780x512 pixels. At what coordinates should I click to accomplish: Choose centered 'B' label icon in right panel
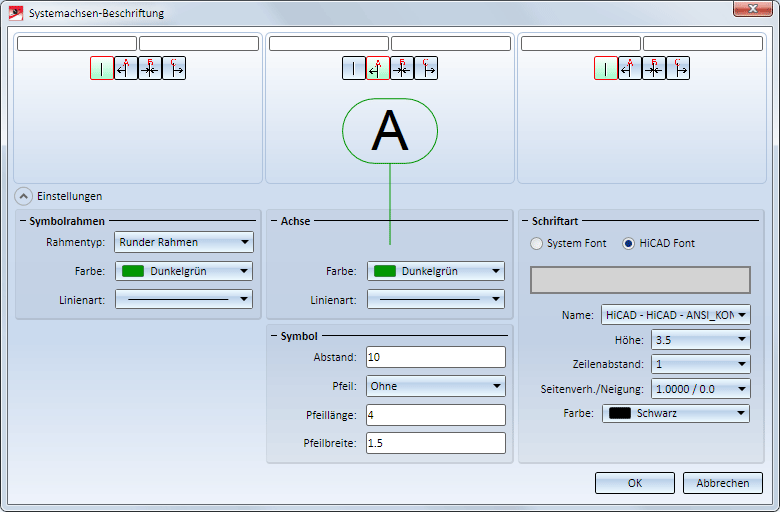[x=654, y=68]
